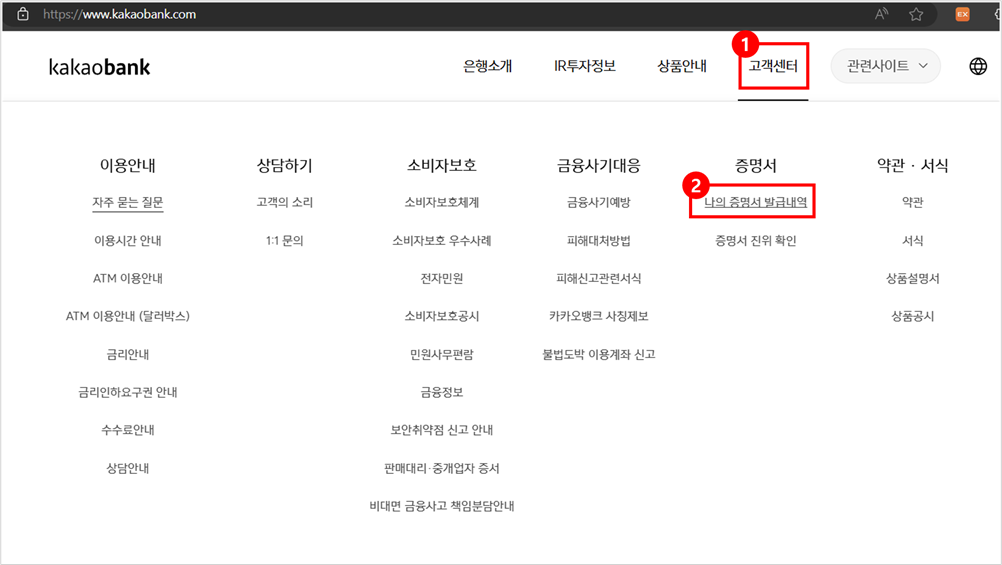Open the 은행소개 menu
The width and height of the screenshot is (1002, 565).
[x=488, y=66]
